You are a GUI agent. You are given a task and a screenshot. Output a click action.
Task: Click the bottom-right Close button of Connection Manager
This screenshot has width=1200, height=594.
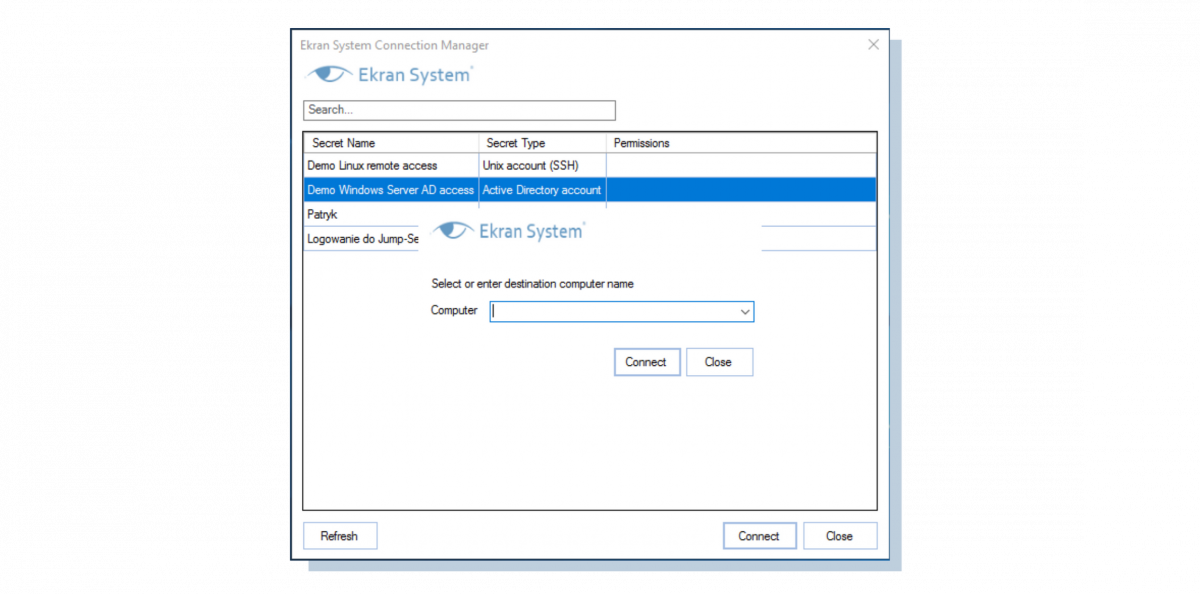point(839,536)
